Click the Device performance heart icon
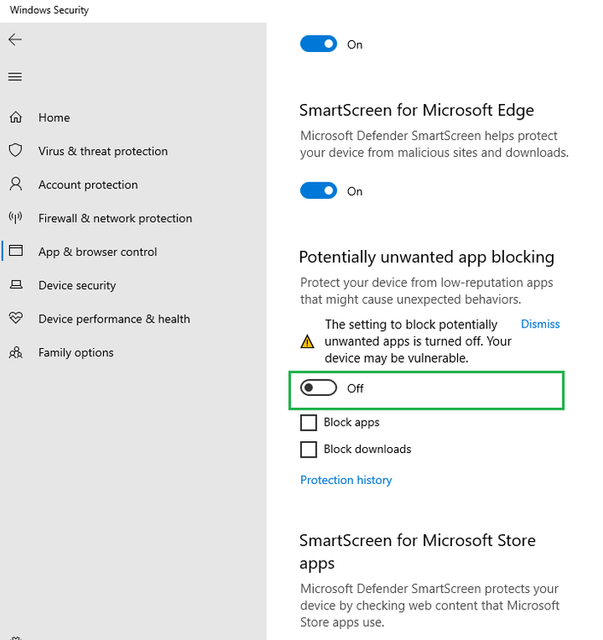The height and width of the screenshot is (640, 603). [x=16, y=318]
